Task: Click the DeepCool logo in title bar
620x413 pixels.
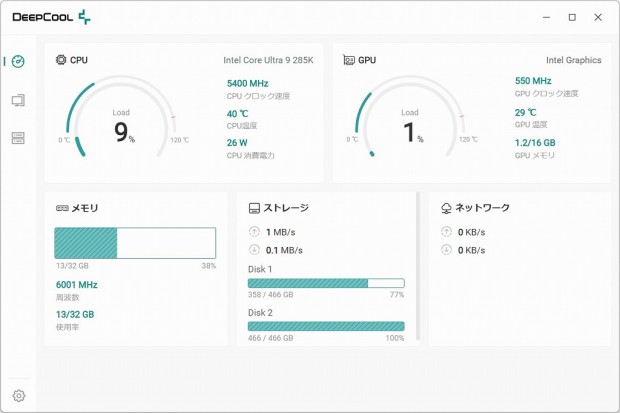Action: click(51, 17)
